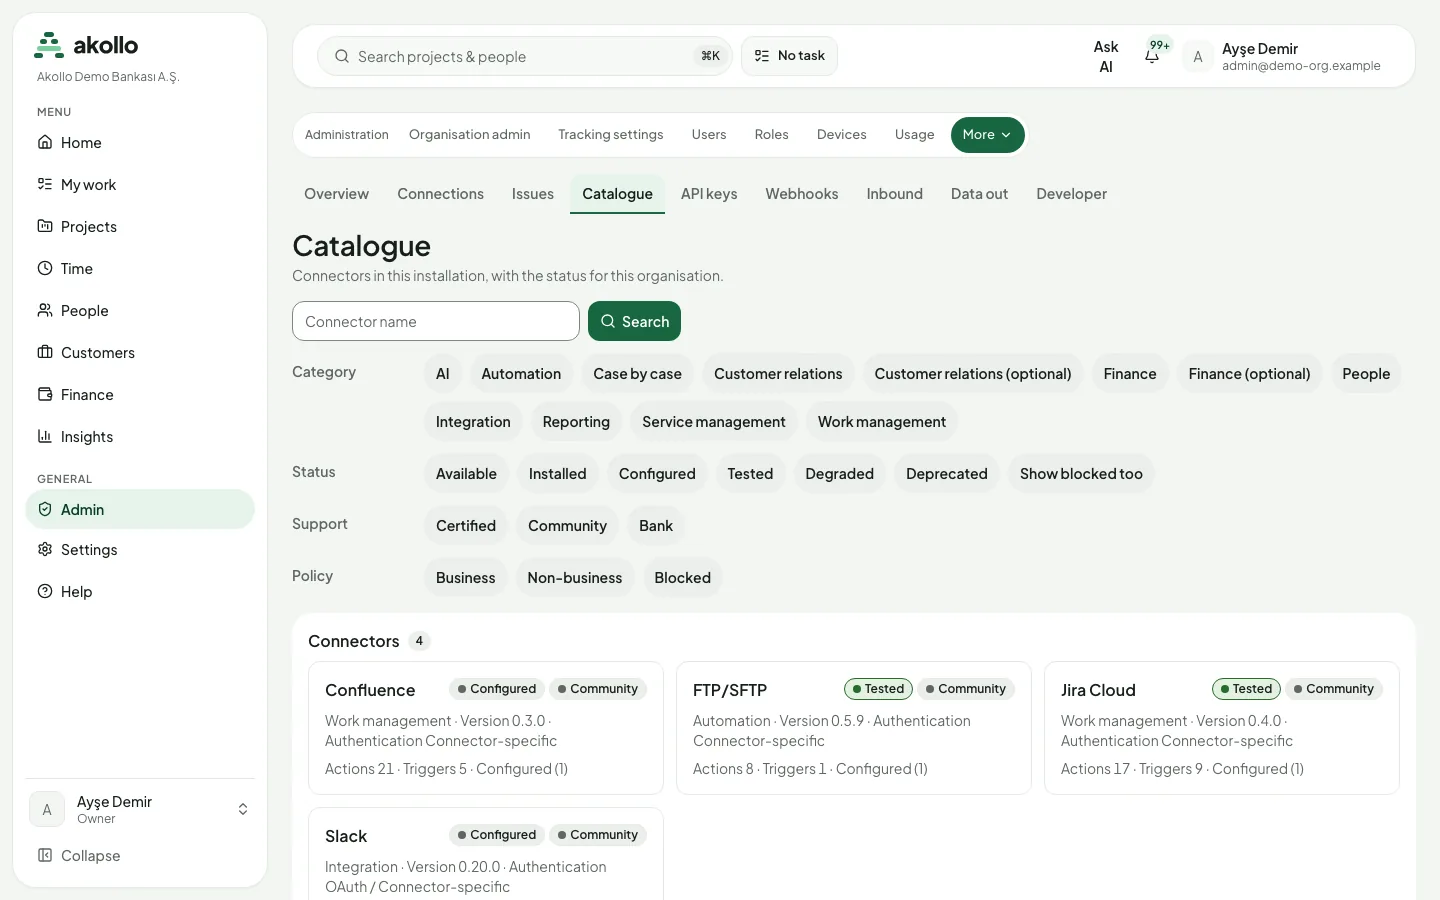This screenshot has height=900, width=1440.
Task: Go to My work in sidebar
Action: (140, 185)
